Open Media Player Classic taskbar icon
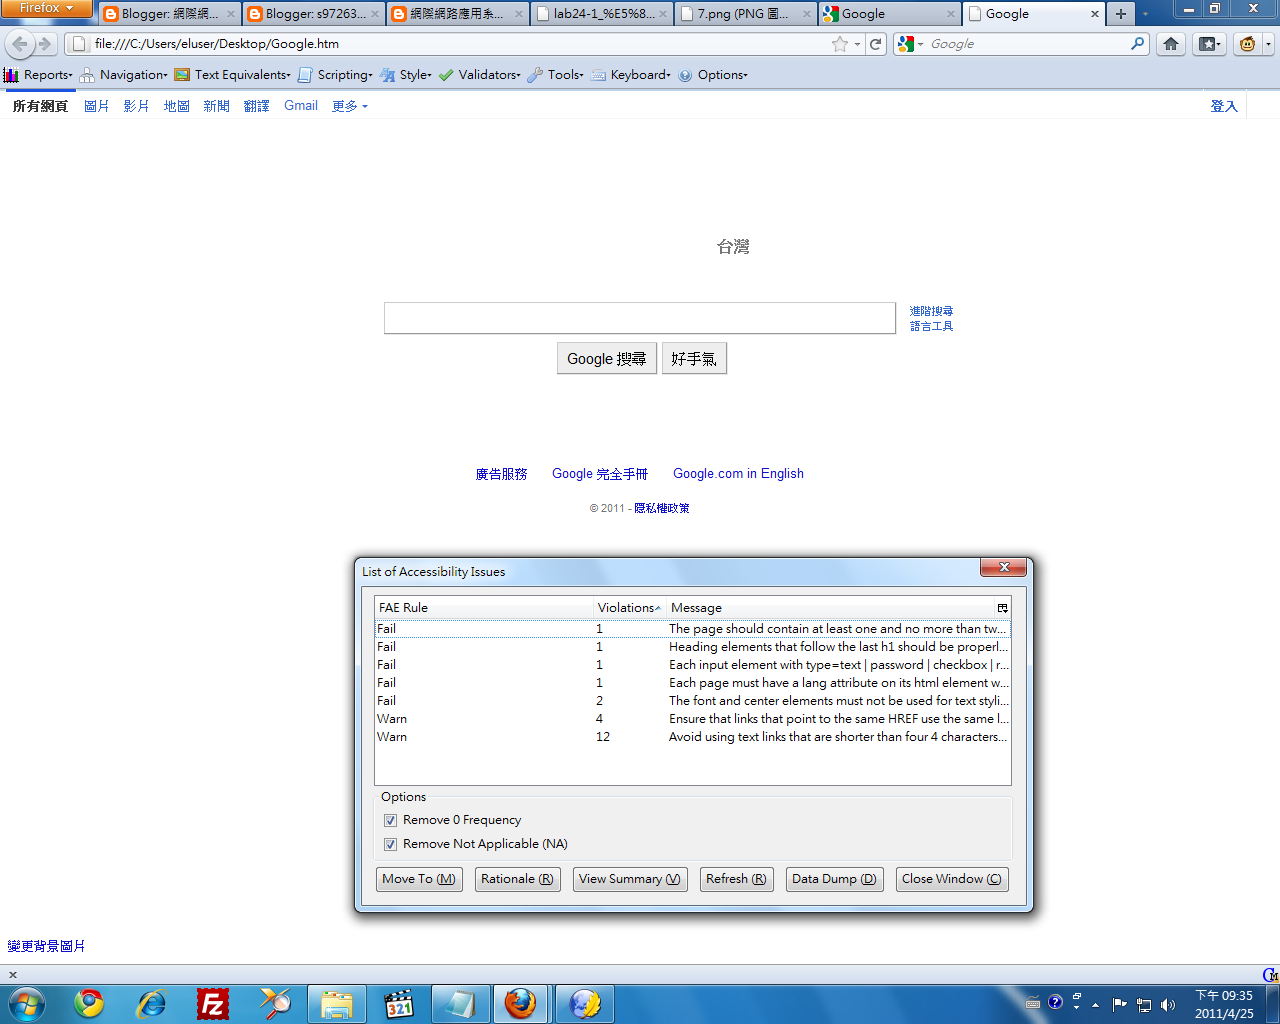1280x1024 pixels. coord(398,1003)
